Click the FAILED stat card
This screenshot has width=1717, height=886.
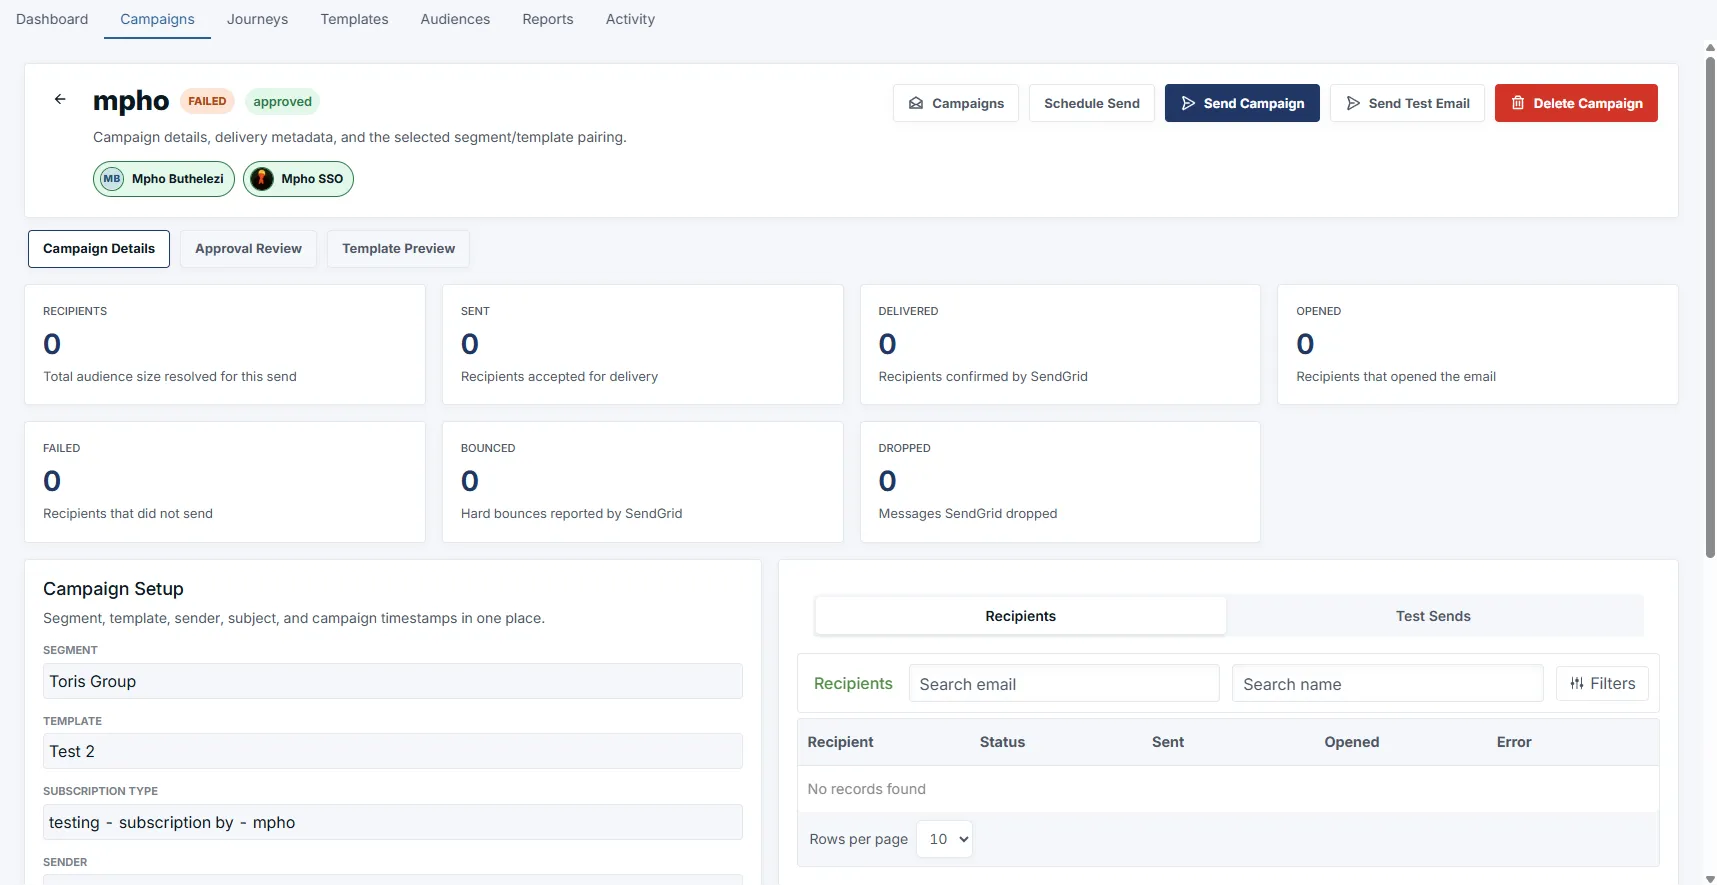pyautogui.click(x=225, y=482)
